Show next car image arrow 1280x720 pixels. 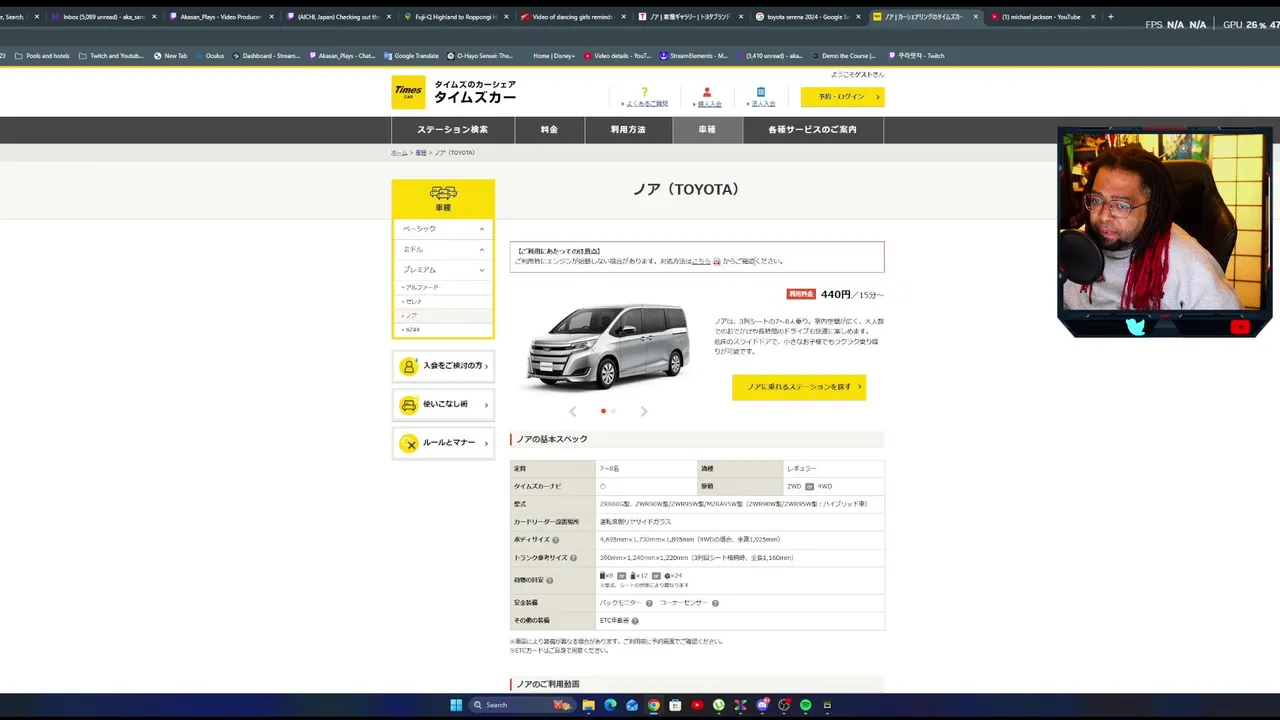[643, 411]
